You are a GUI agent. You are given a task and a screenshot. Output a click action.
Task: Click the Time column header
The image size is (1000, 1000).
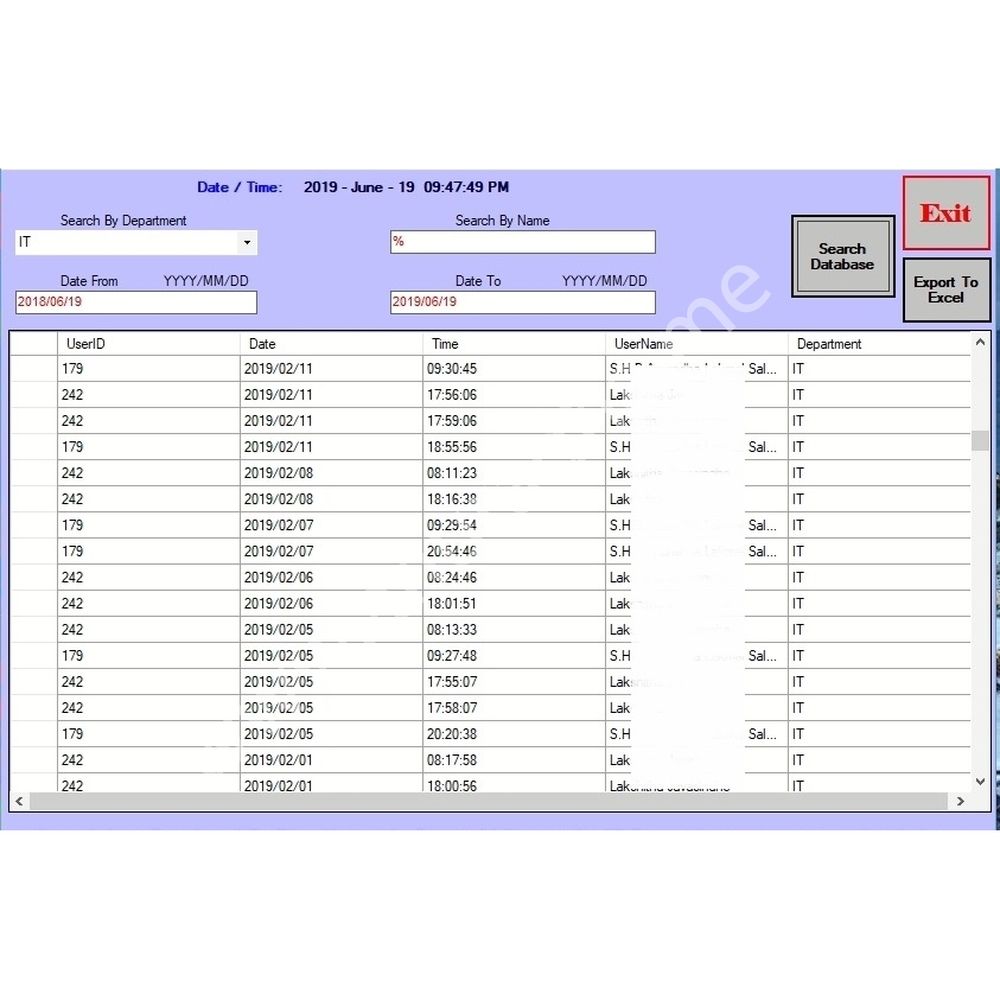pyautogui.click(x=513, y=344)
